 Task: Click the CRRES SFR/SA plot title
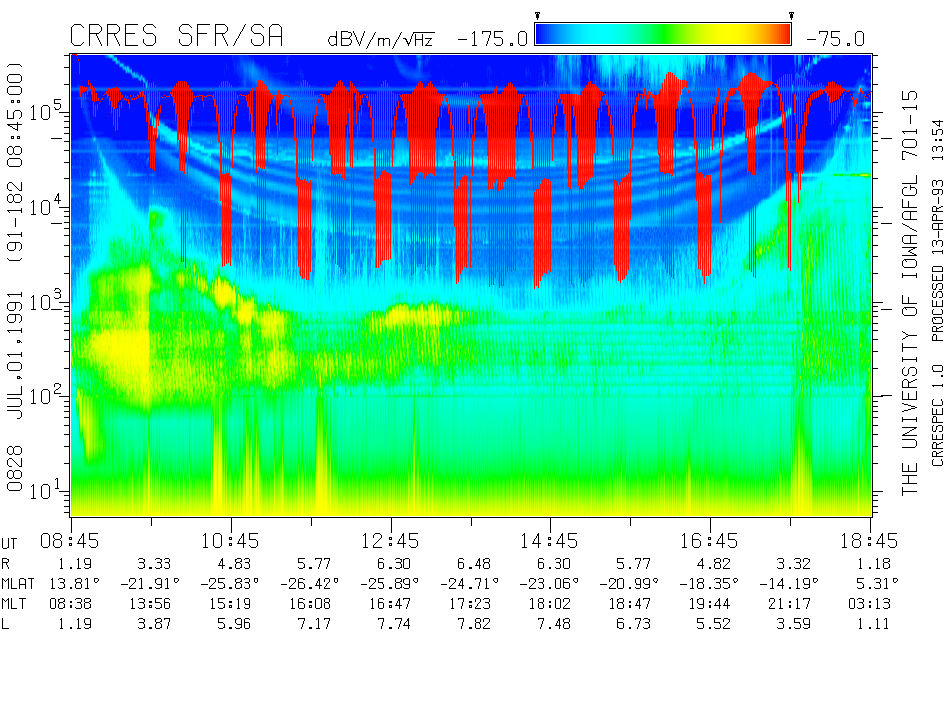click(x=176, y=36)
